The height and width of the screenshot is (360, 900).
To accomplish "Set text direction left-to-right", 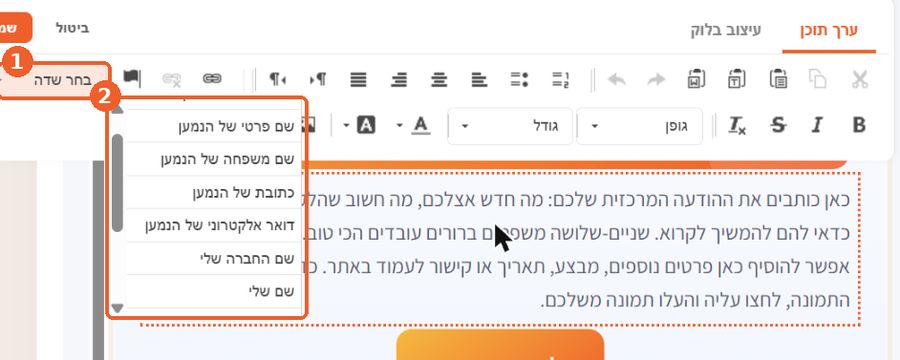I will click(x=317, y=79).
